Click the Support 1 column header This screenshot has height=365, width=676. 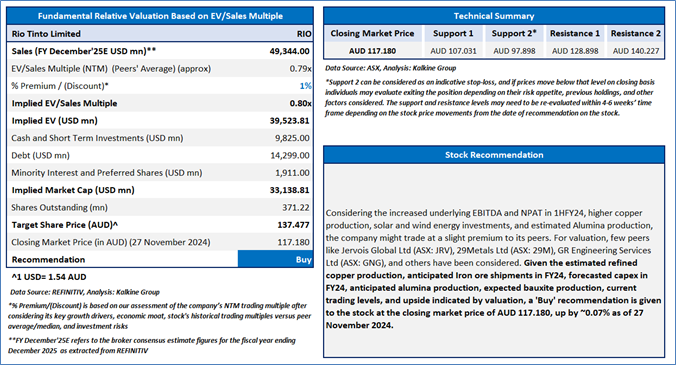click(453, 33)
